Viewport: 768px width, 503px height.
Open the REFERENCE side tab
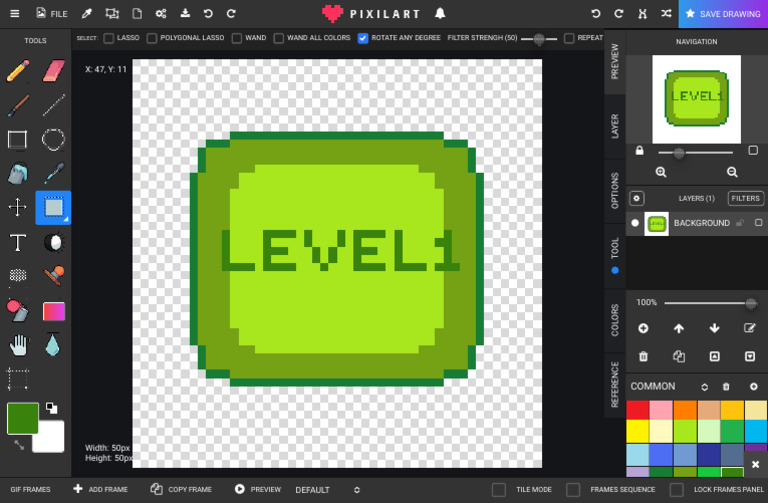(615, 384)
